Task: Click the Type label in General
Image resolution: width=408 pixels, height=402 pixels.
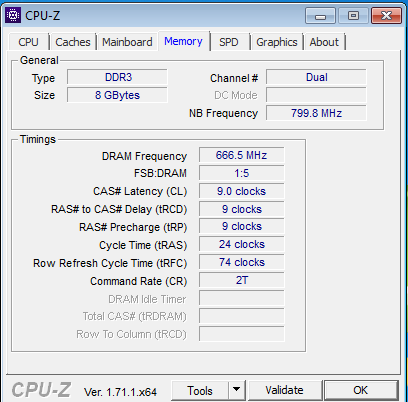Action: 43,79
